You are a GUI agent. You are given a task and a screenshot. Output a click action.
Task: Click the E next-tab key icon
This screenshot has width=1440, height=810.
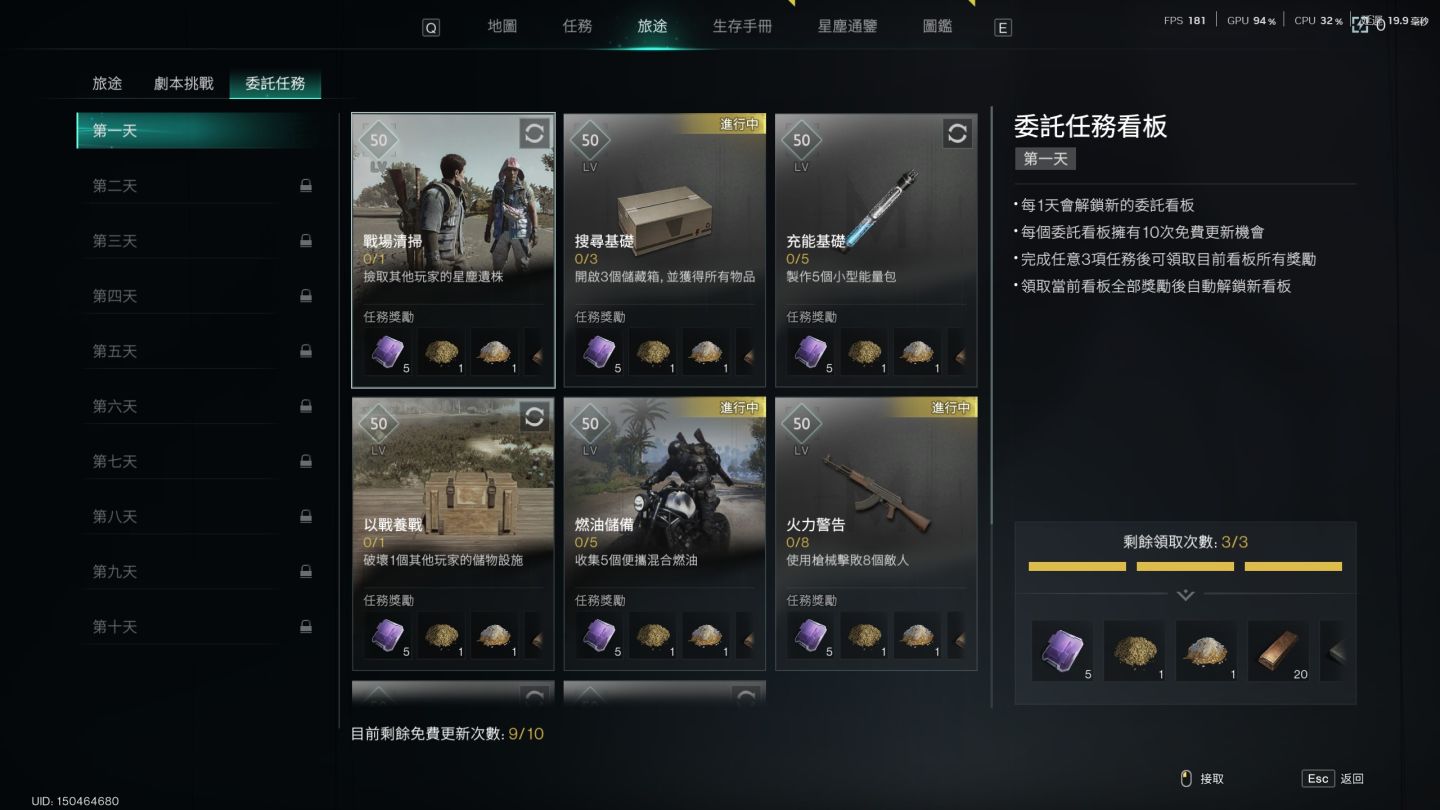pos(1003,28)
